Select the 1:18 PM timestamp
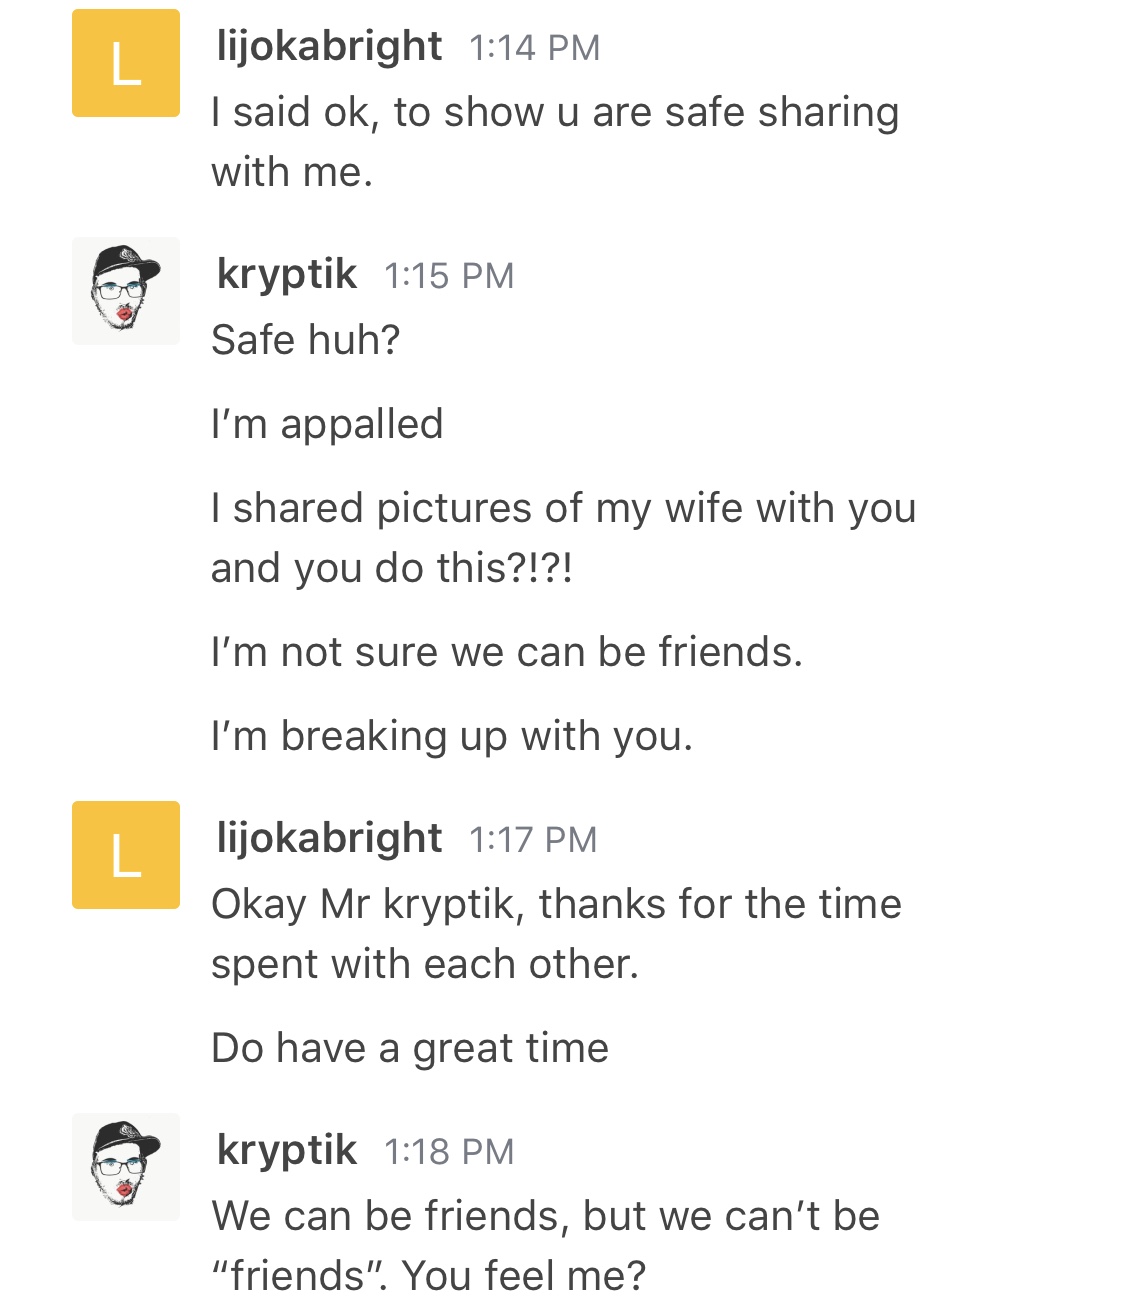Image resolution: width=1125 pixels, height=1312 pixels. [x=449, y=1152]
